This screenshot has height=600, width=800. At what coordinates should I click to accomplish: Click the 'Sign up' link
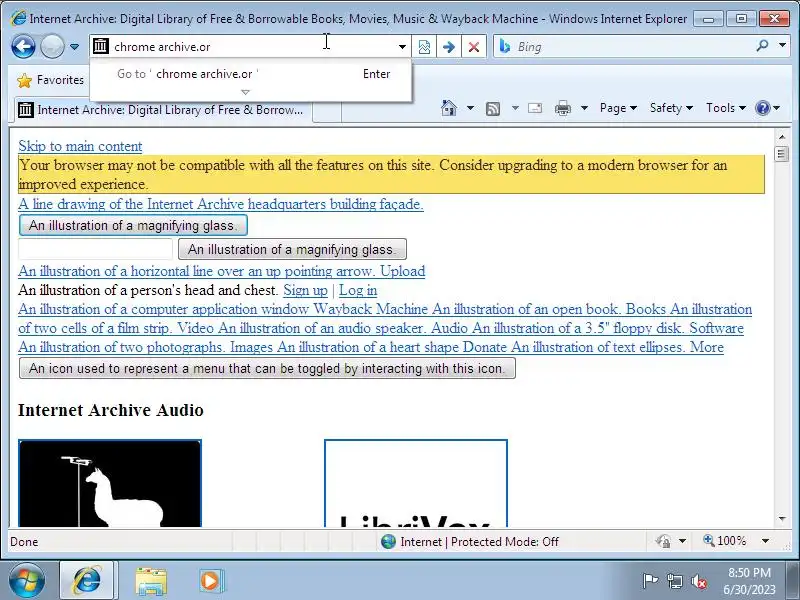click(x=305, y=290)
